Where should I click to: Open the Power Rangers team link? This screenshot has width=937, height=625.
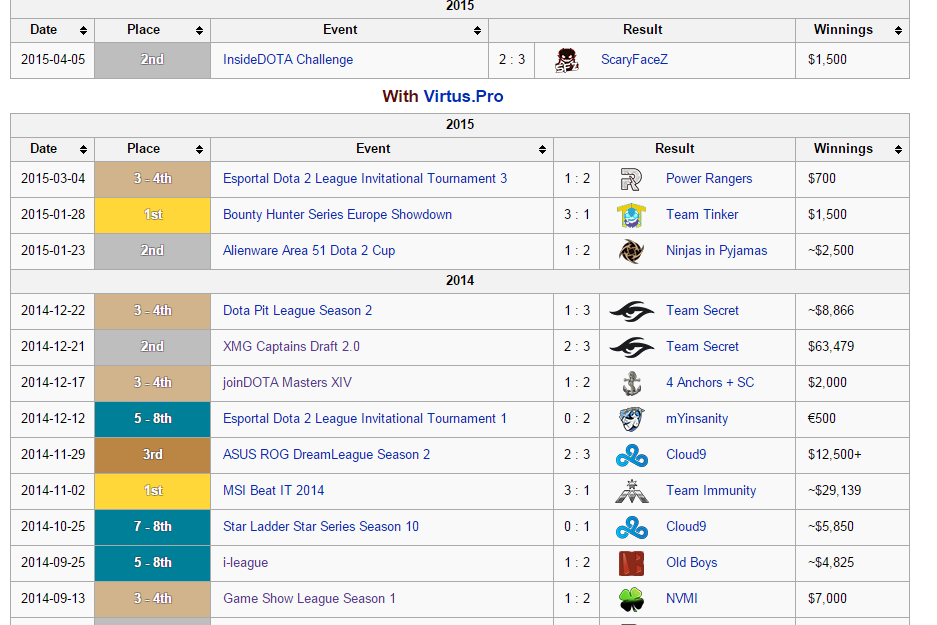tap(709, 179)
